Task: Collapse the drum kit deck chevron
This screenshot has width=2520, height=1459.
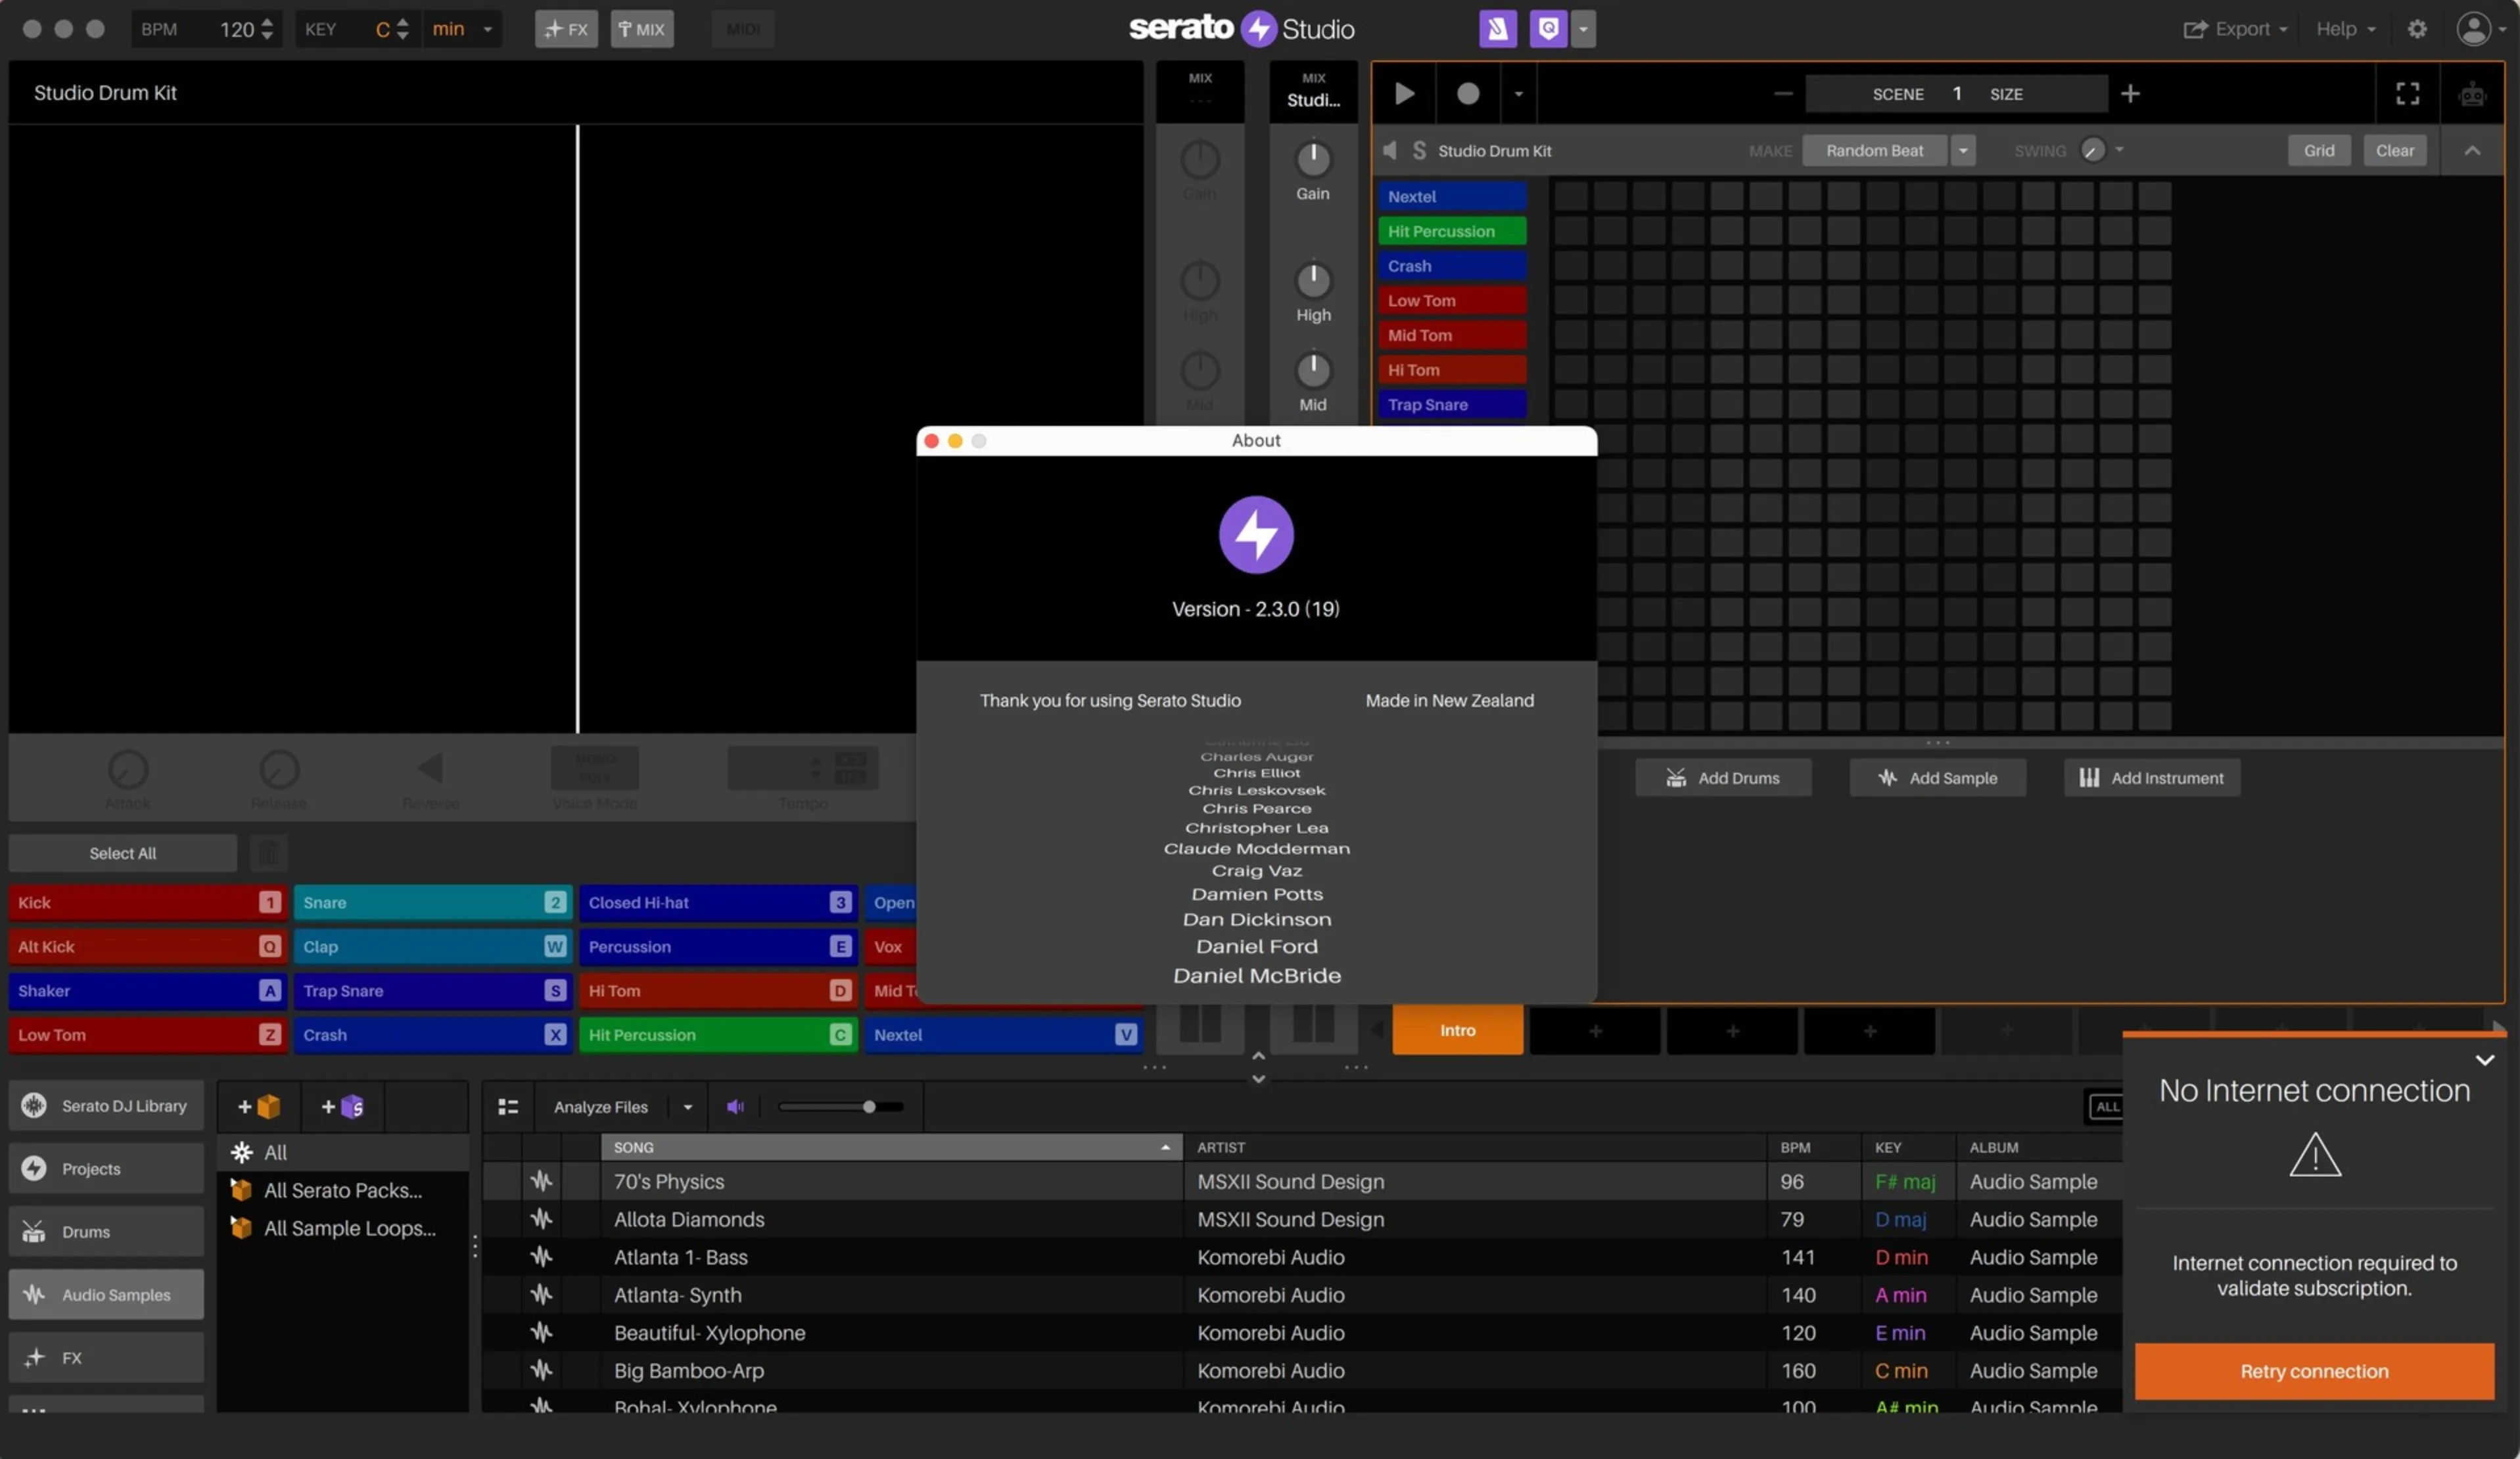Action: point(2472,150)
